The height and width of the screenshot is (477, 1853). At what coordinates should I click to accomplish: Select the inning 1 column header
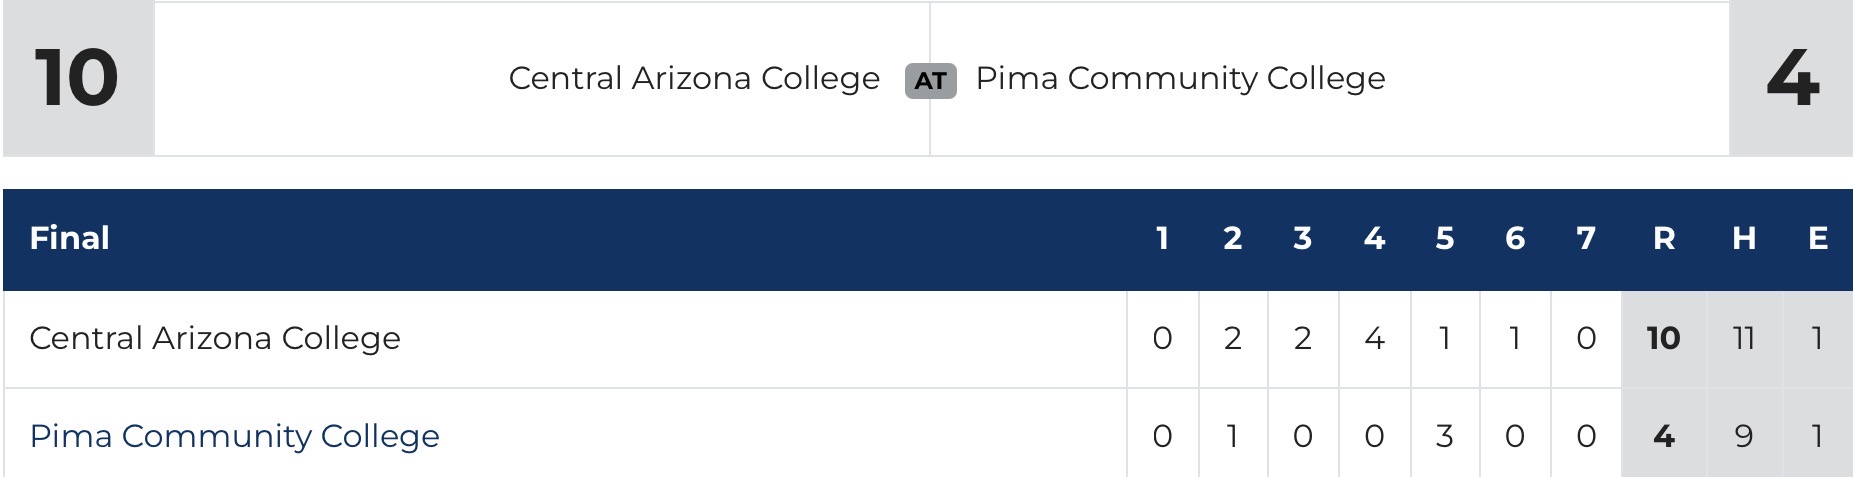tap(1162, 238)
